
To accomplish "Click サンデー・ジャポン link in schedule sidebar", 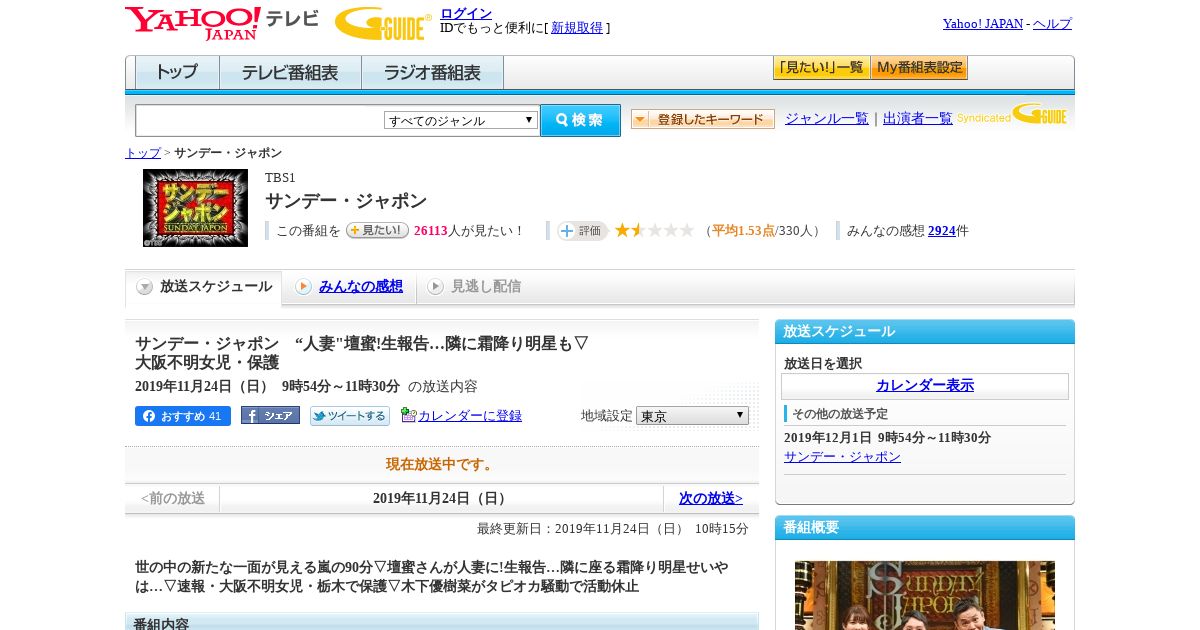I will 842,457.
